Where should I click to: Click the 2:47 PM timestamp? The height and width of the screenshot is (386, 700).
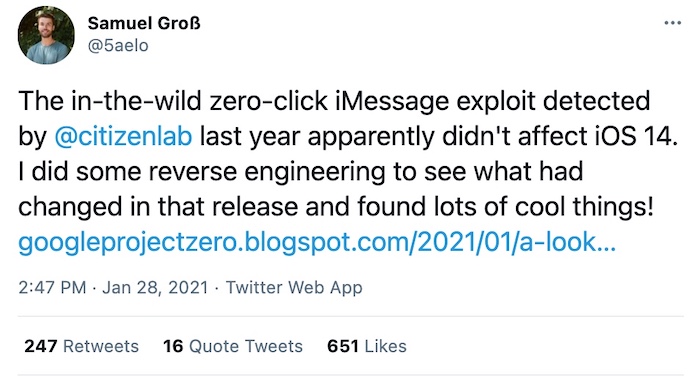tap(52, 287)
